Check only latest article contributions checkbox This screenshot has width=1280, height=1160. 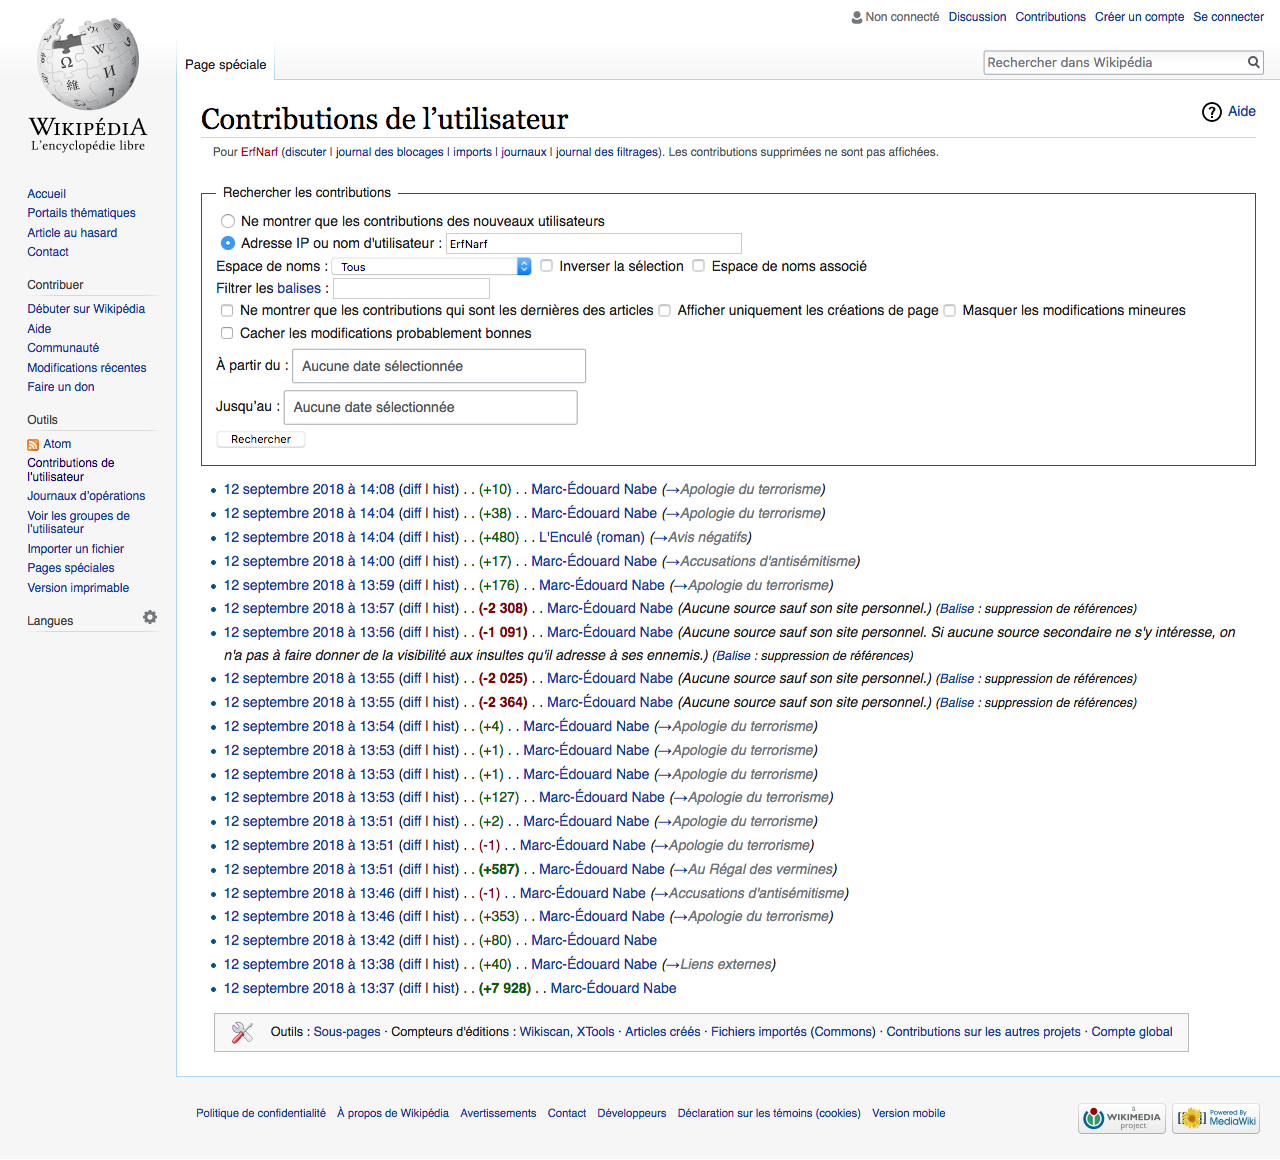[x=227, y=311]
